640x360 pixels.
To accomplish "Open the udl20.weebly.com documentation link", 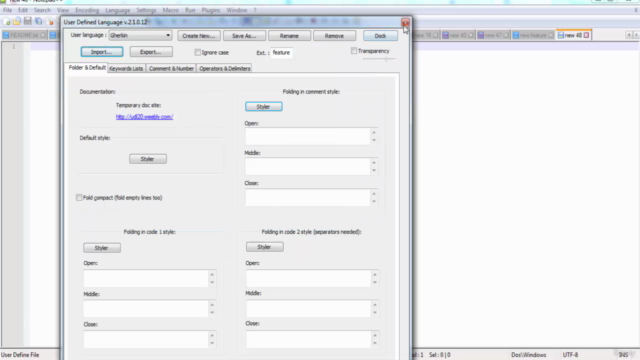I will [x=144, y=117].
